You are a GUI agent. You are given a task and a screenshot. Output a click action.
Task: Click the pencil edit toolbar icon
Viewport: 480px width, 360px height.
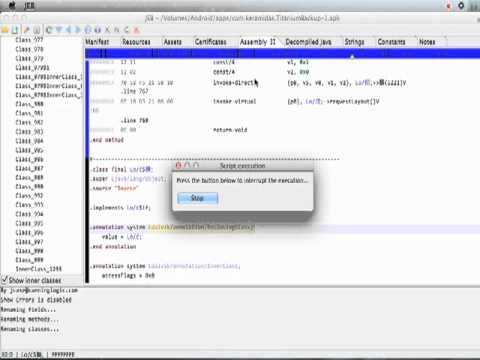(27, 30)
